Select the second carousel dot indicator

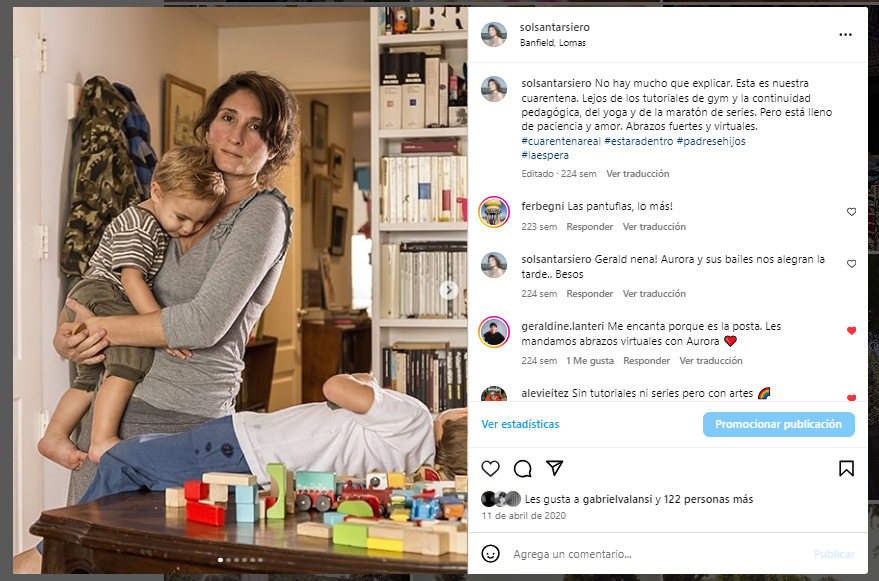228,560
